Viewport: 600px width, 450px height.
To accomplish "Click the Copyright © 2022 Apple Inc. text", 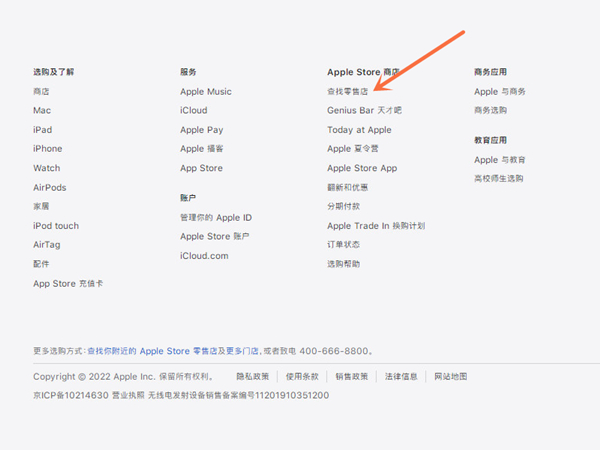I will (x=94, y=377).
